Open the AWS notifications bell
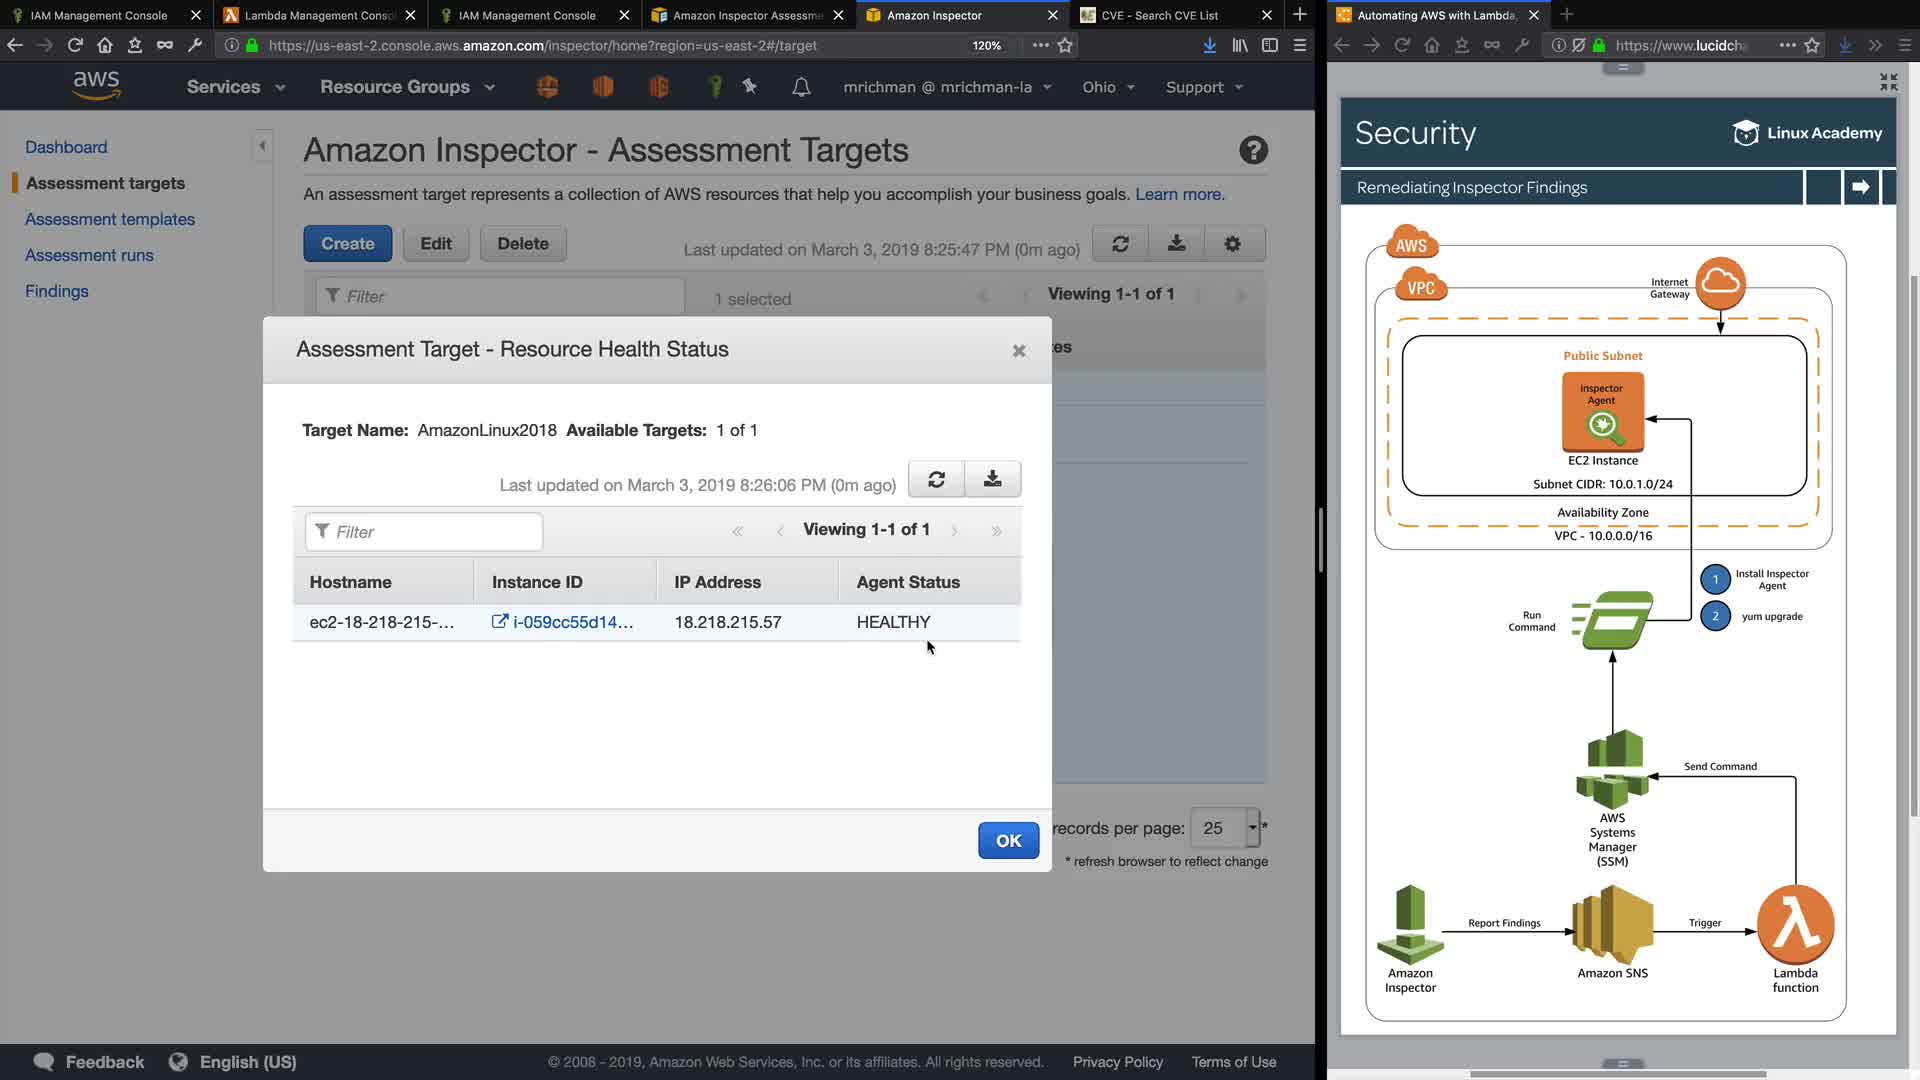Image resolution: width=1920 pixels, height=1080 pixels. click(x=801, y=88)
